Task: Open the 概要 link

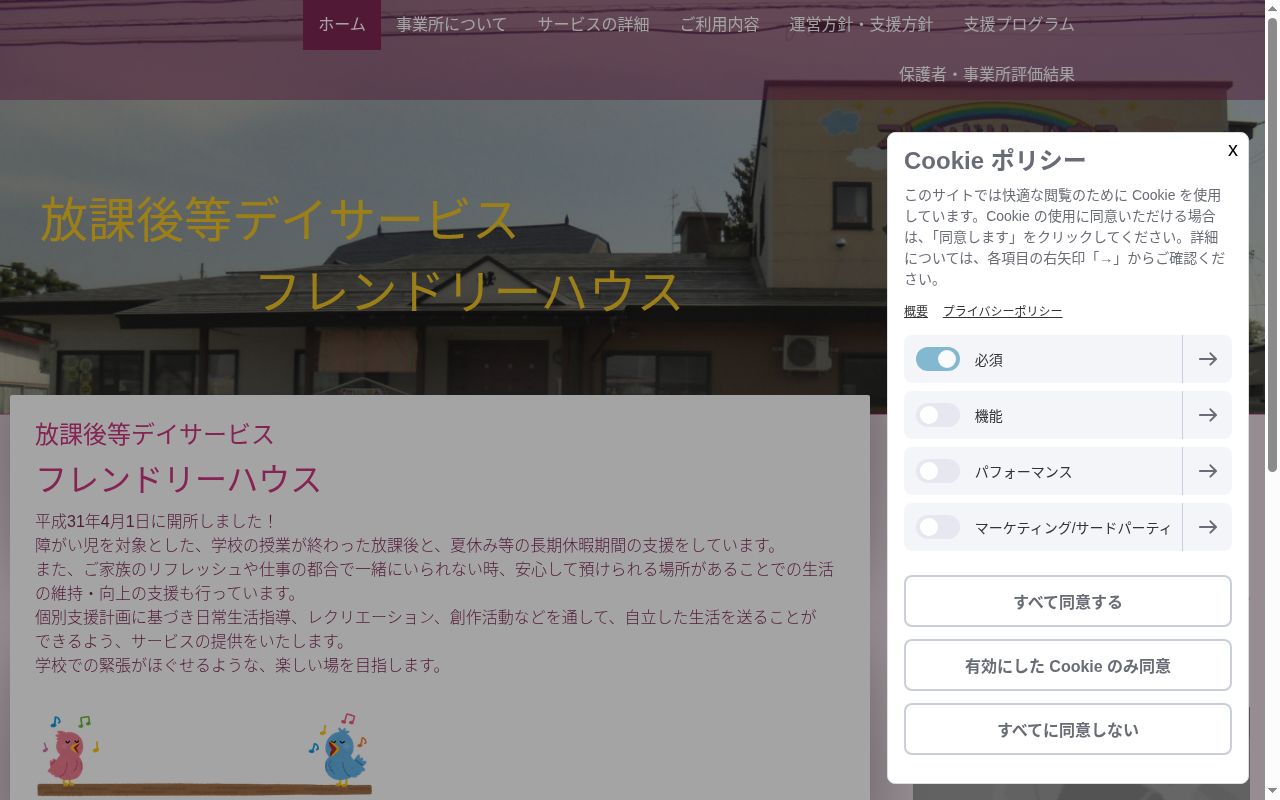Action: click(916, 311)
